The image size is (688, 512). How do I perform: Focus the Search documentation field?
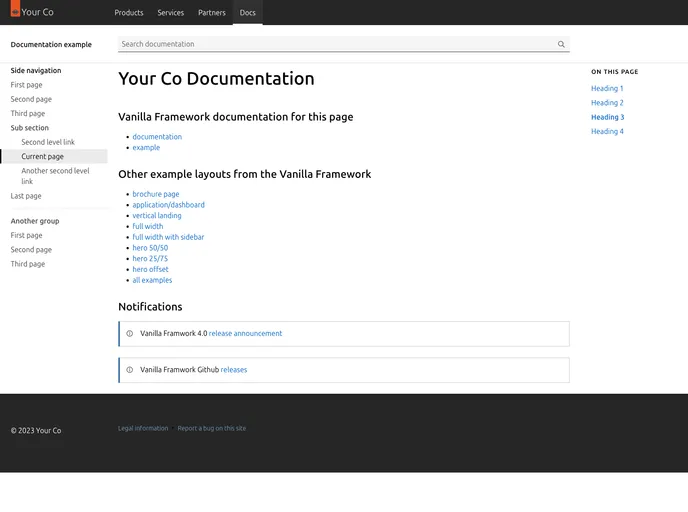[x=335, y=44]
